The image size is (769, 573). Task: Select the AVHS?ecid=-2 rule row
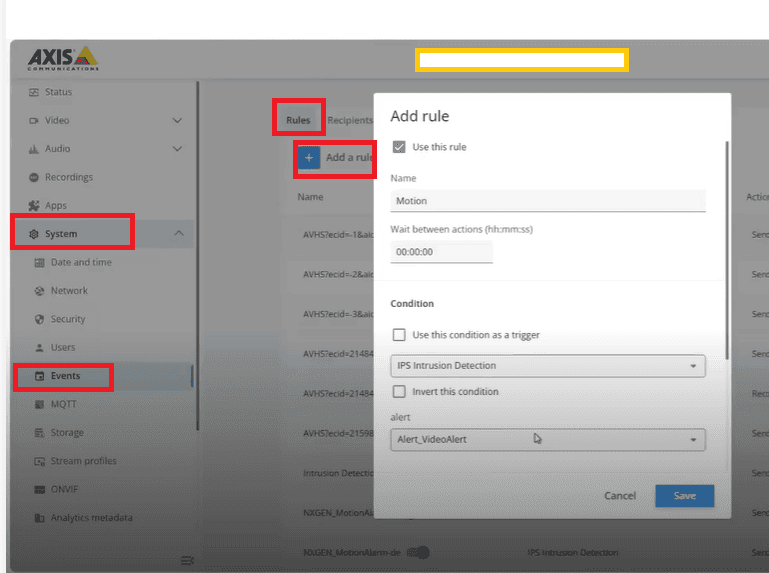coord(338,275)
